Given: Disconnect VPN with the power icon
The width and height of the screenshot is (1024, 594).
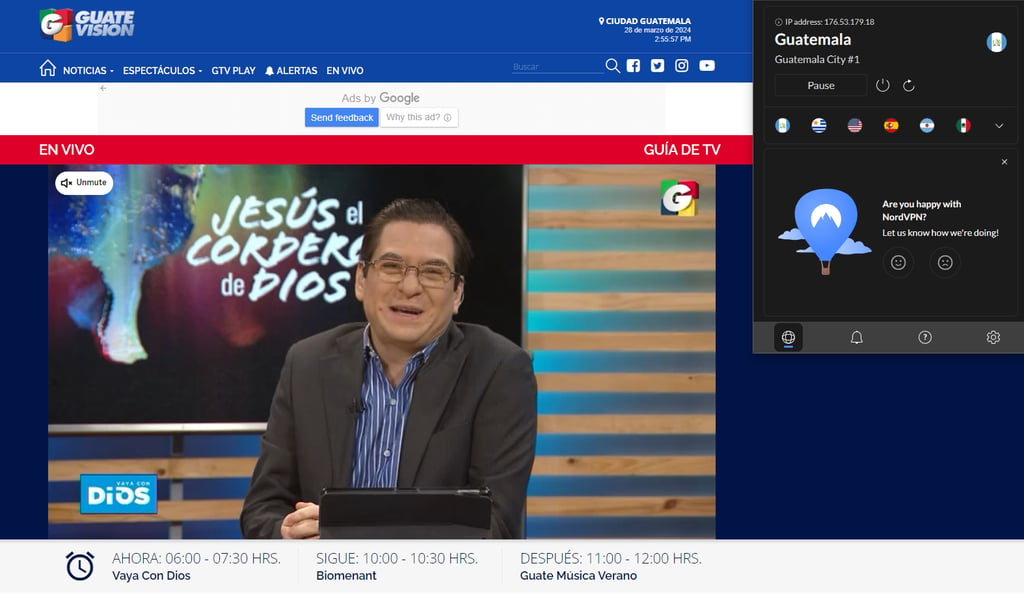Looking at the screenshot, I should (x=882, y=86).
